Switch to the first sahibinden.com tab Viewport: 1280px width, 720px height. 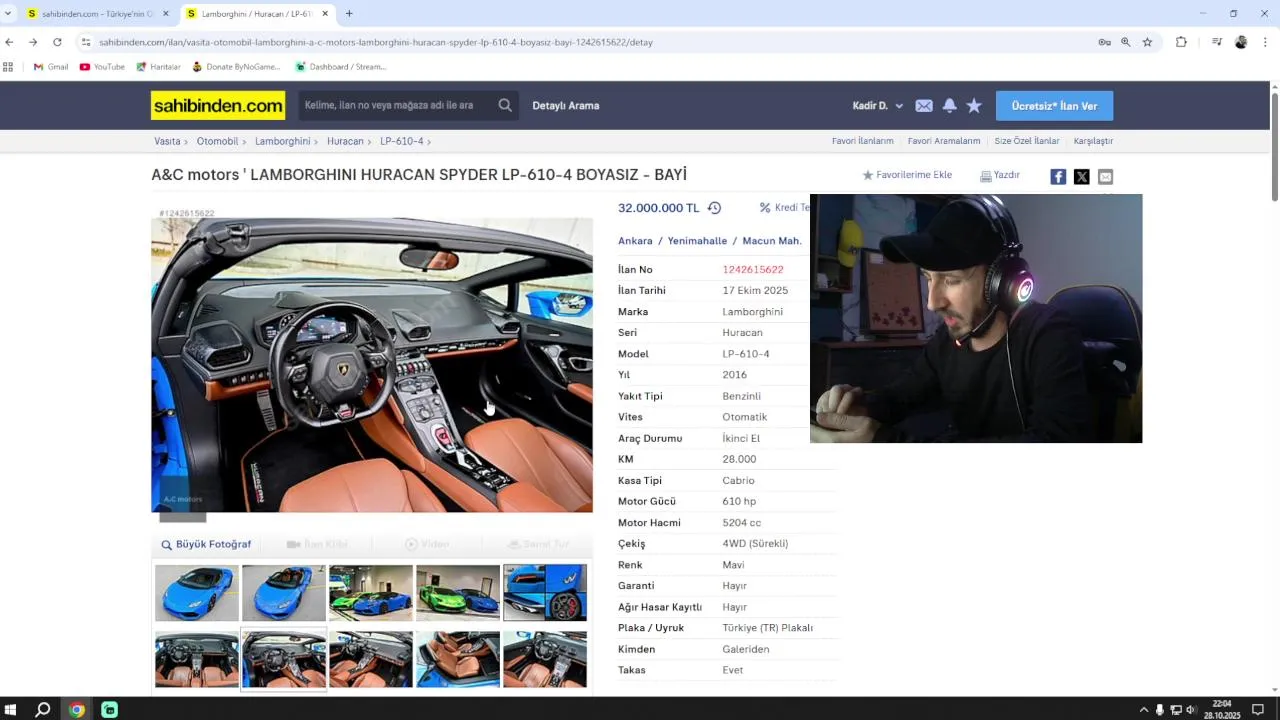click(97, 14)
